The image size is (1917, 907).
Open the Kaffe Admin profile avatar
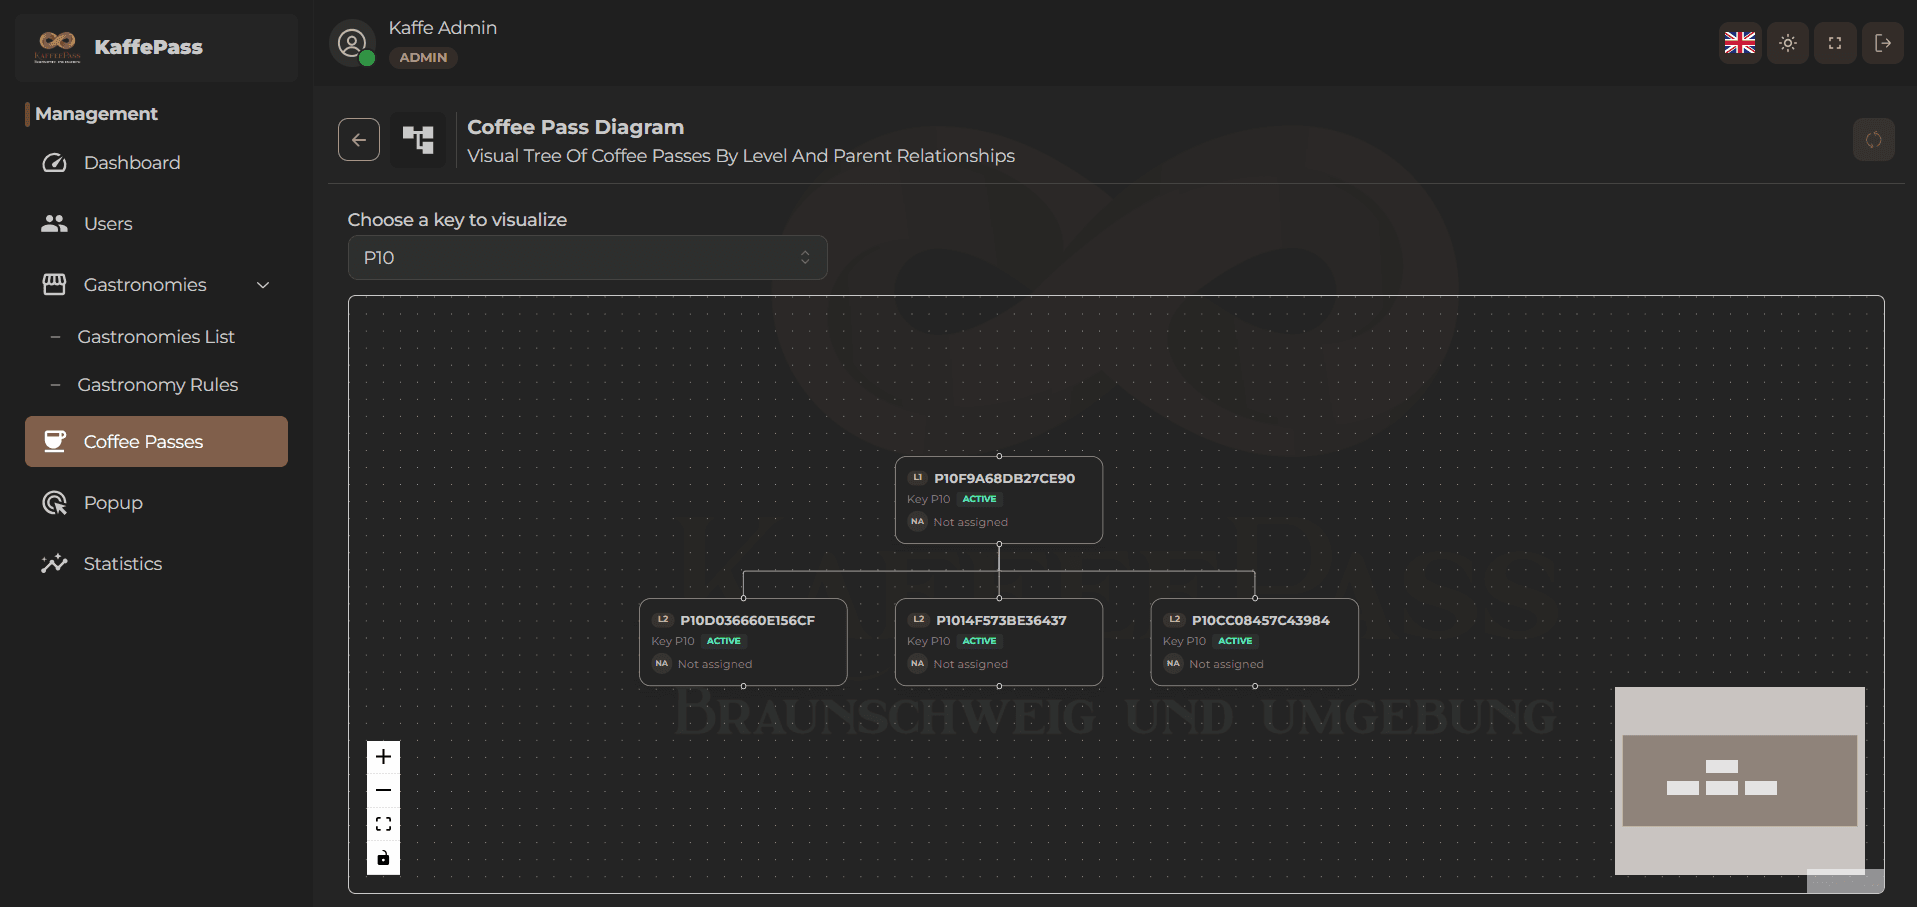352,44
